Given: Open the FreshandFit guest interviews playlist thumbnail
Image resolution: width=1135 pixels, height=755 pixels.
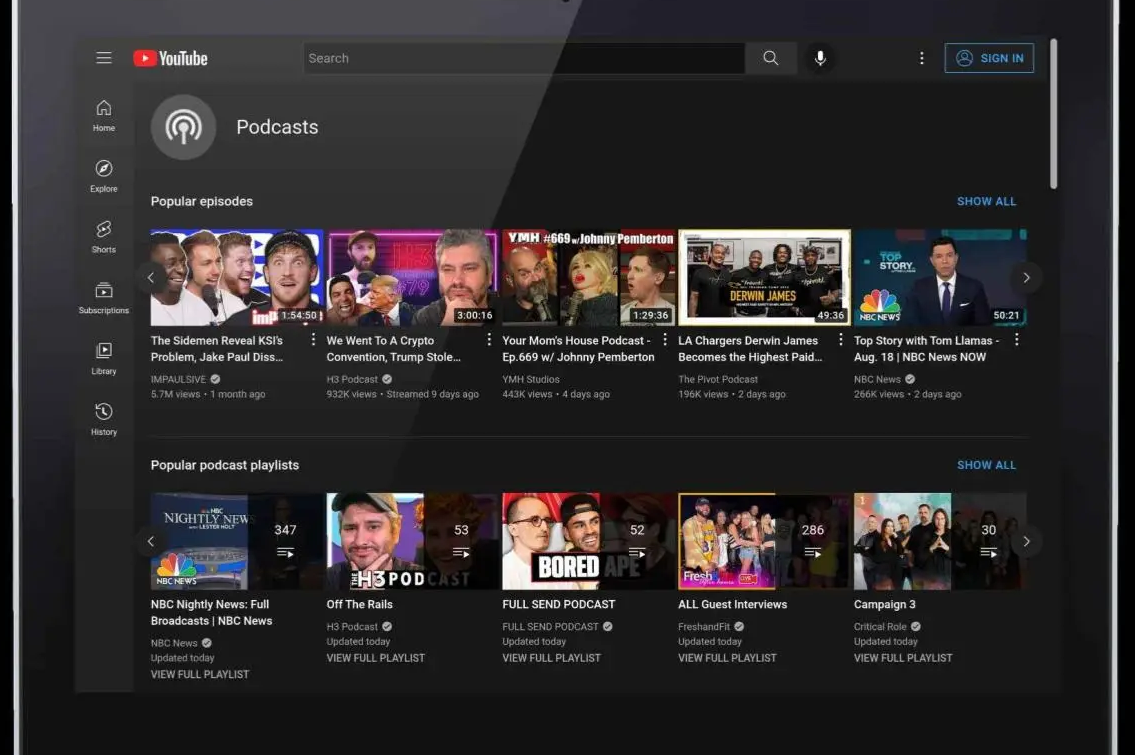Looking at the screenshot, I should [x=764, y=541].
